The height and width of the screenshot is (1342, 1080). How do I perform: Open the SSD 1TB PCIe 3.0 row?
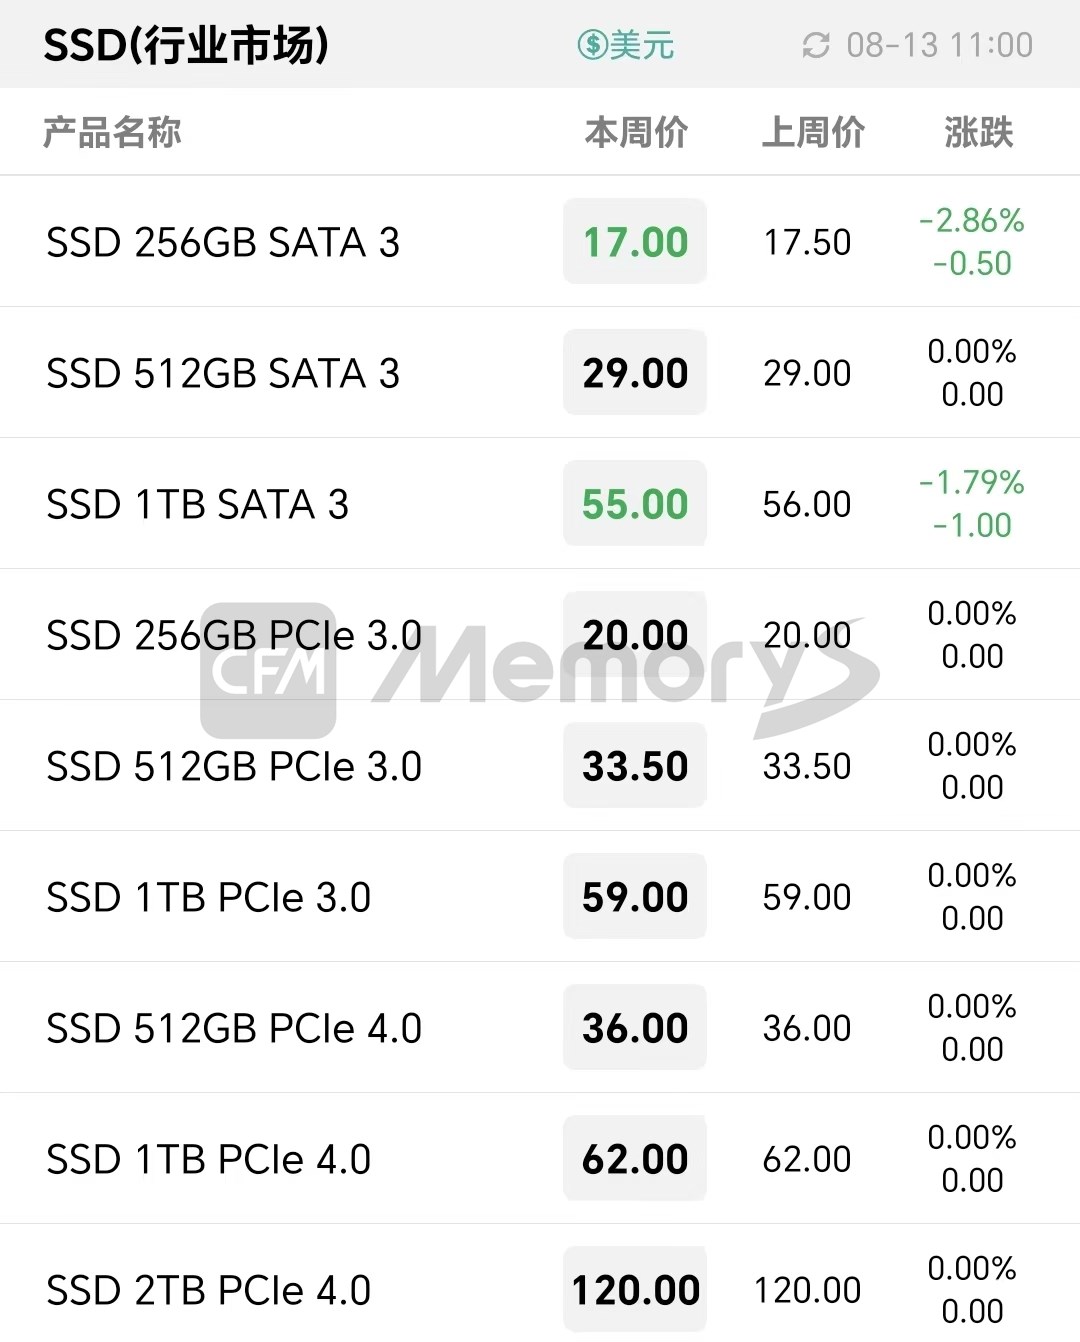[540, 897]
